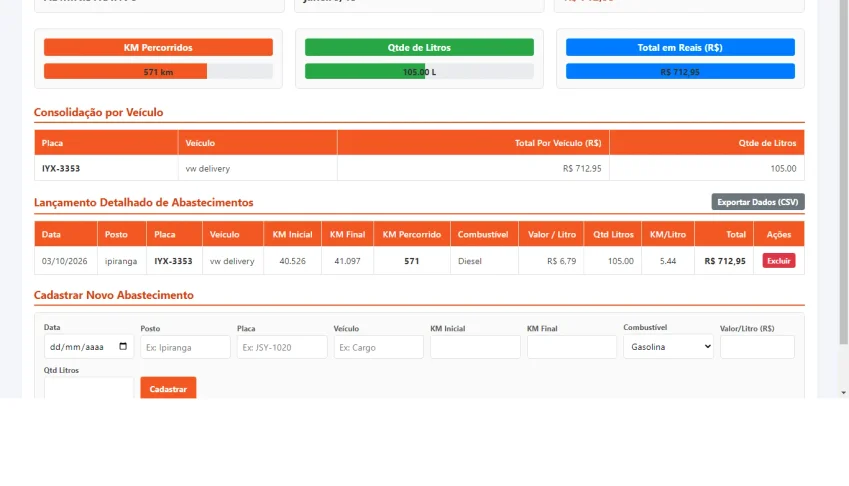Expand the Combustível dropdown showing Gasolina

(668, 347)
